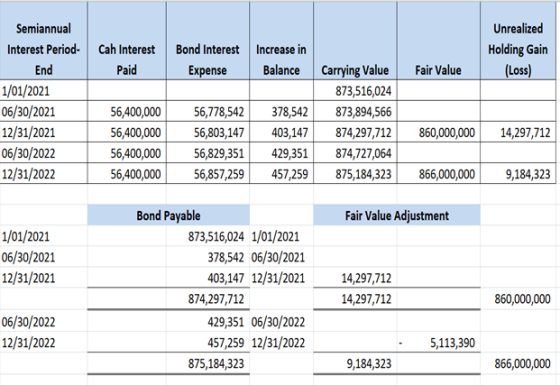Select the Fair Value Adjustment ledger heading
Screen dimensions: 560x385
[x=397, y=215]
